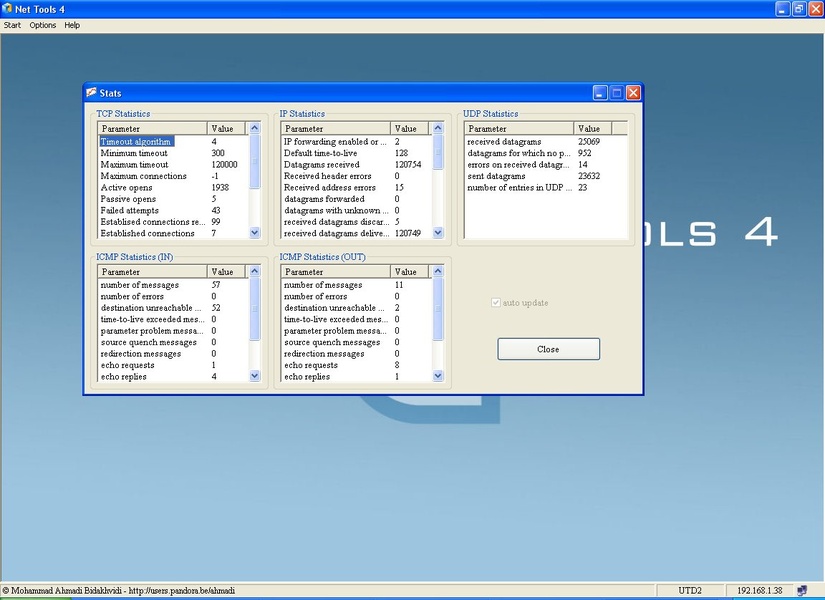825x600 pixels.
Task: Open the Help menu
Action: pos(72,25)
